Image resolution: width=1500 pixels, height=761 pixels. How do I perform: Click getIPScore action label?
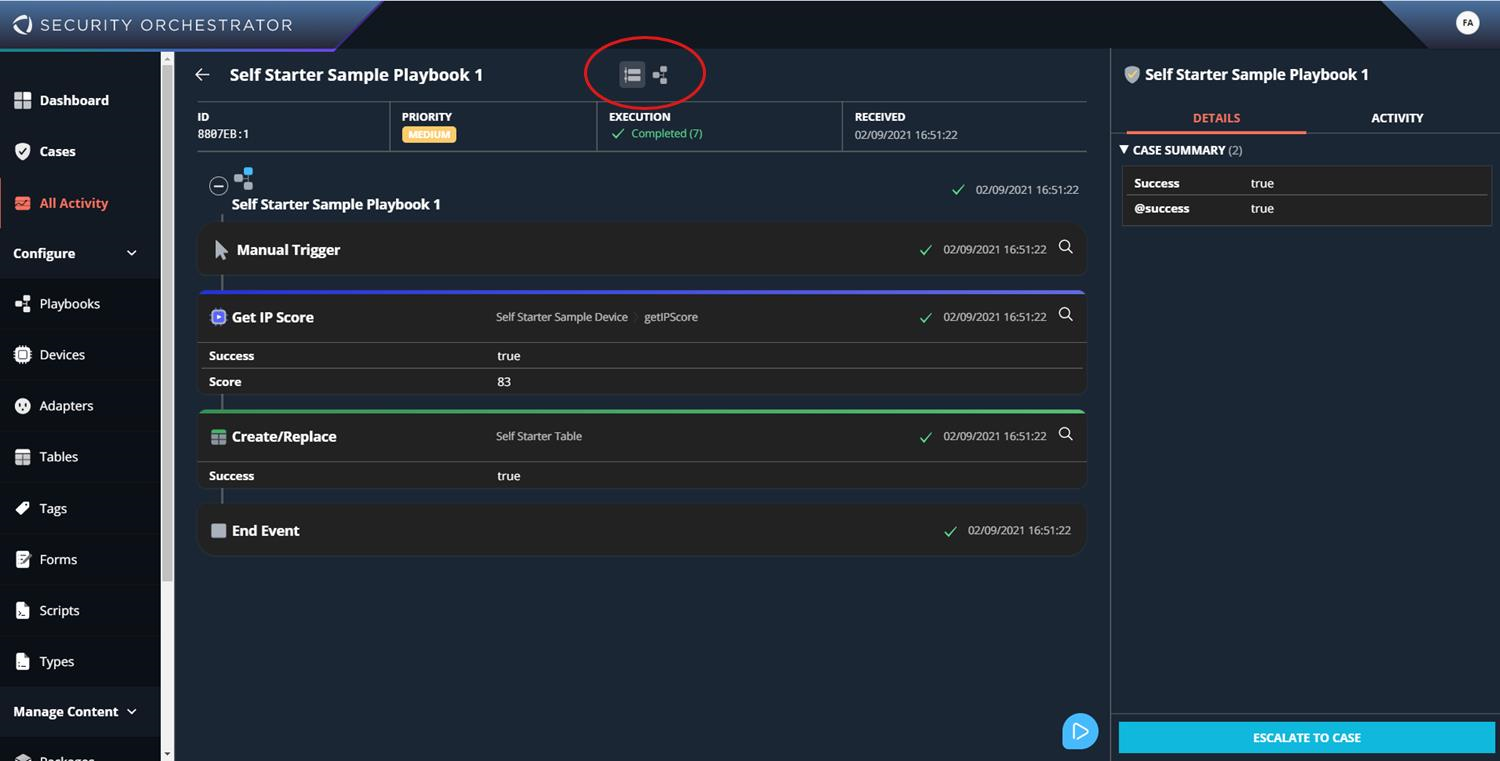671,317
